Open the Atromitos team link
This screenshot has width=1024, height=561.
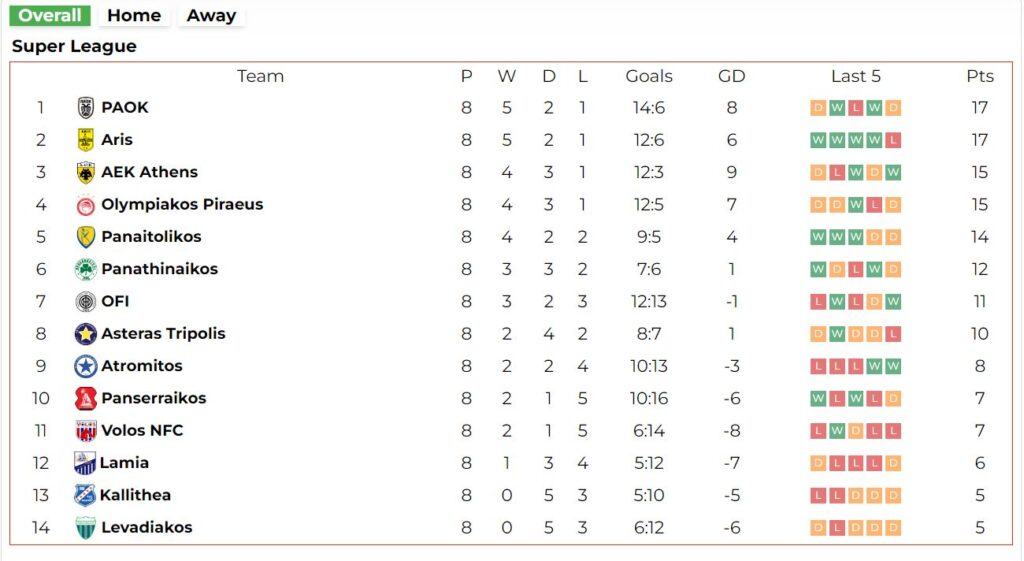click(142, 366)
